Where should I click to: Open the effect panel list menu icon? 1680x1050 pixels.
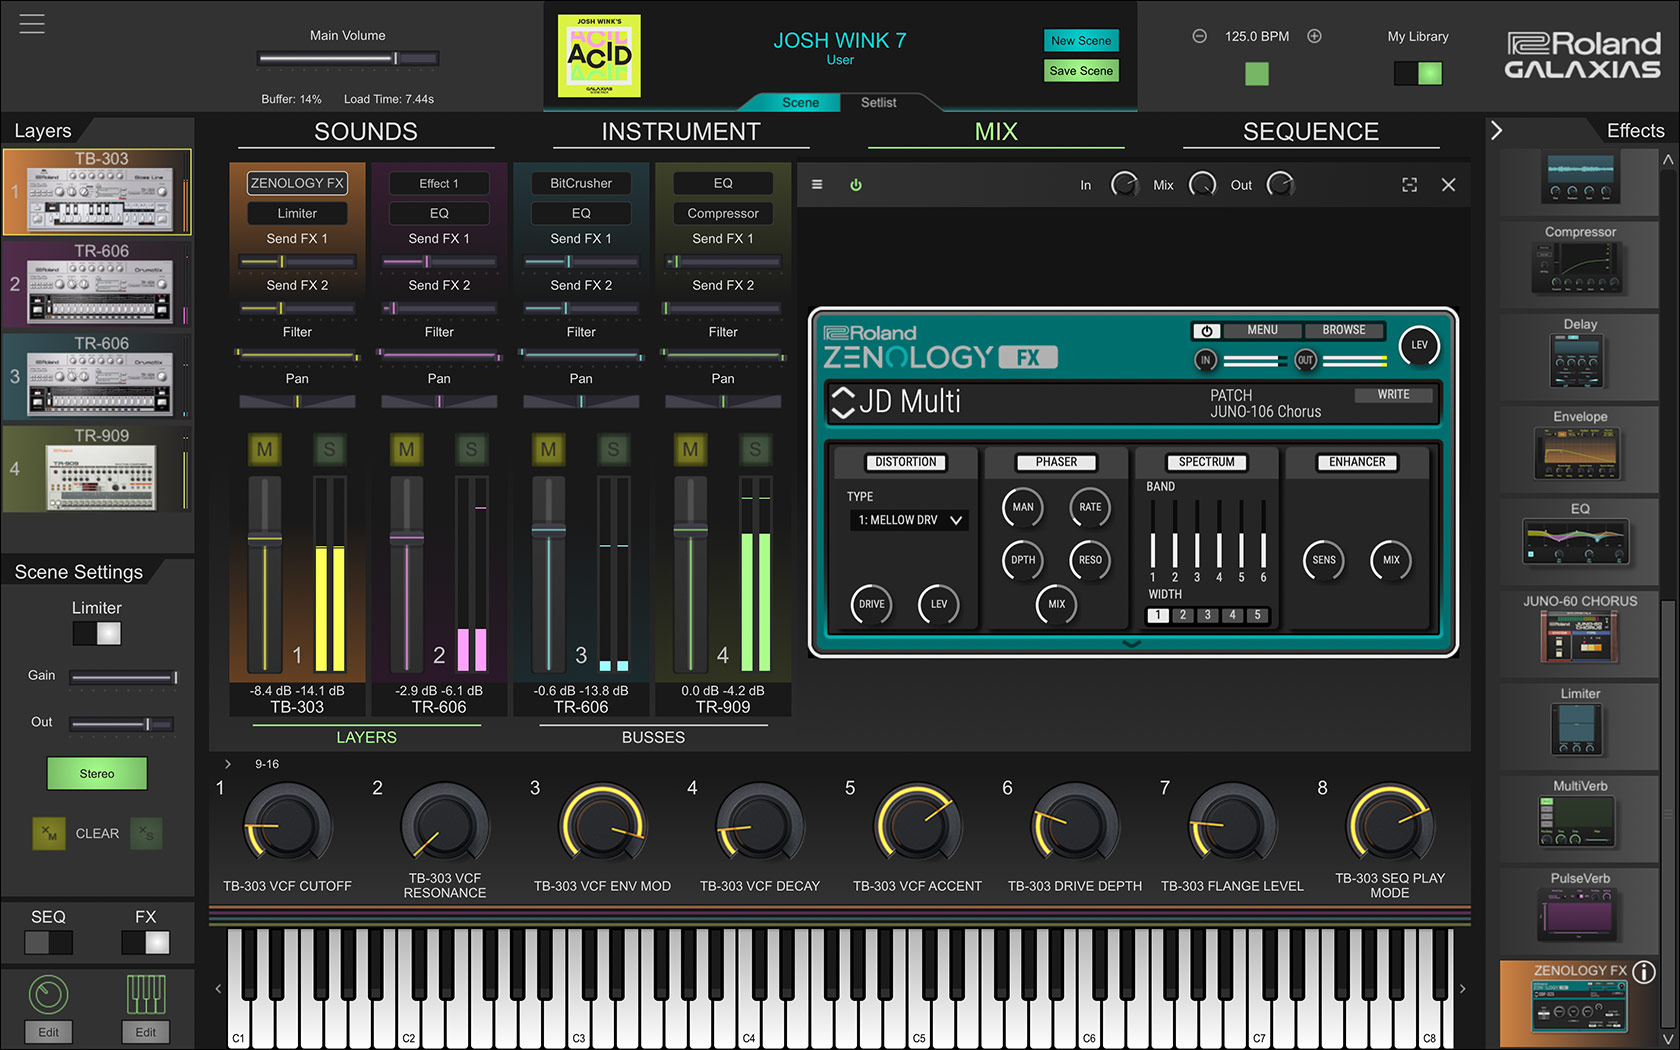click(817, 184)
